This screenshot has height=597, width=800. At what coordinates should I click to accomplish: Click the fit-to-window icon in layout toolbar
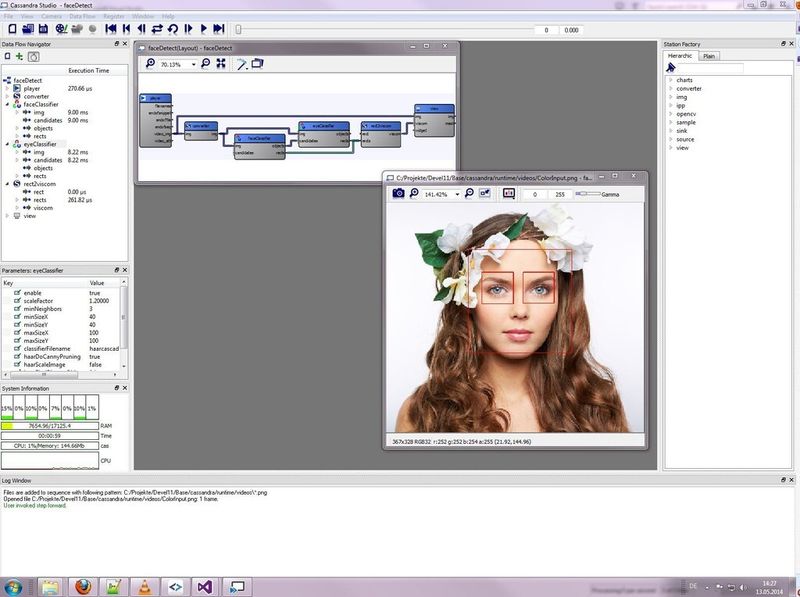click(221, 63)
